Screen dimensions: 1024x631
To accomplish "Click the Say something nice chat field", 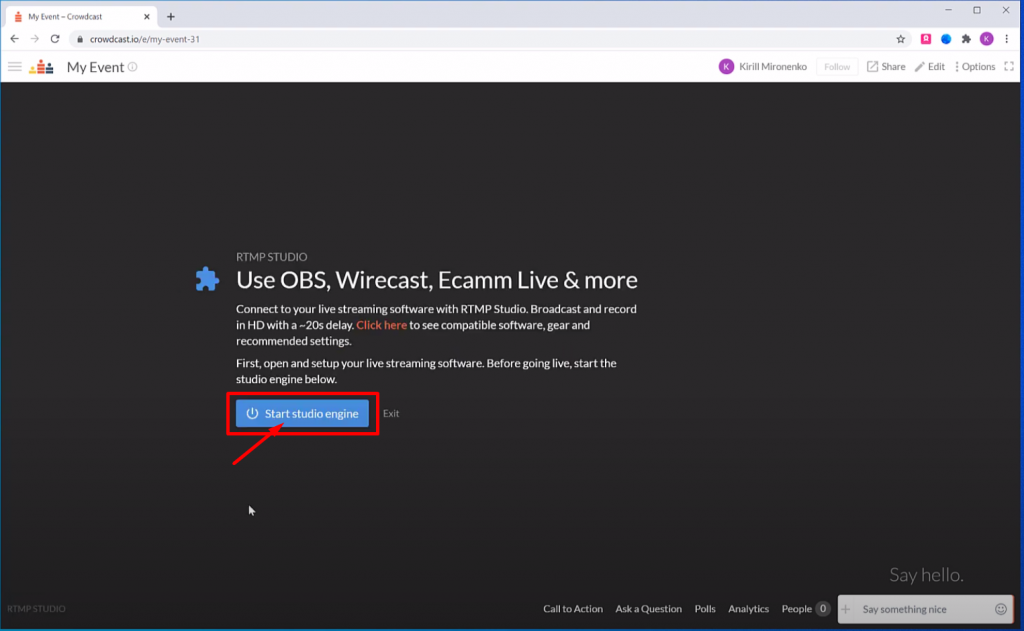I will (x=924, y=609).
